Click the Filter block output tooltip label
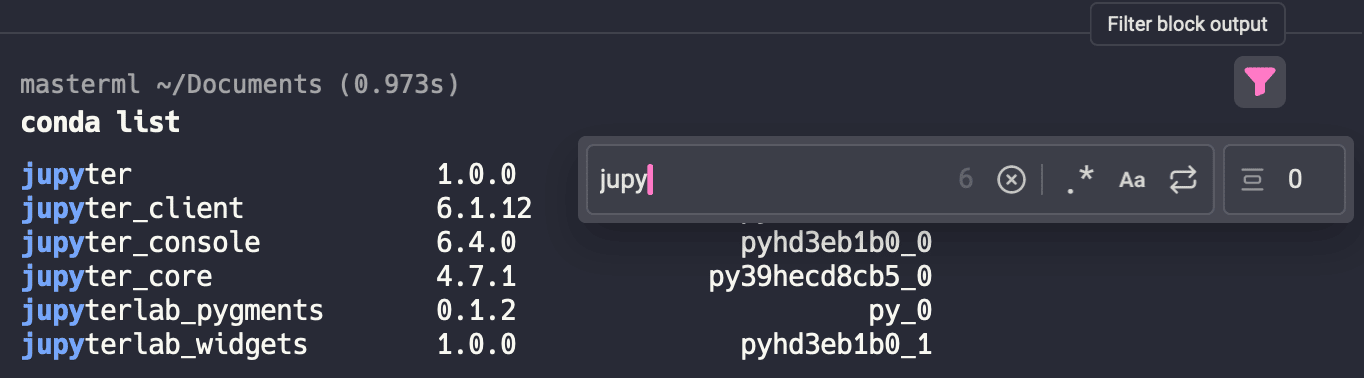This screenshot has width=1364, height=378. click(x=1187, y=24)
